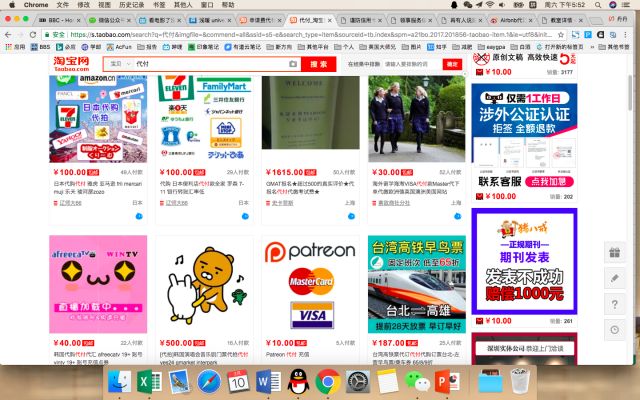Screen dimensions: 640x400
Task: Reload the page with the refresh icon
Action: point(33,35)
